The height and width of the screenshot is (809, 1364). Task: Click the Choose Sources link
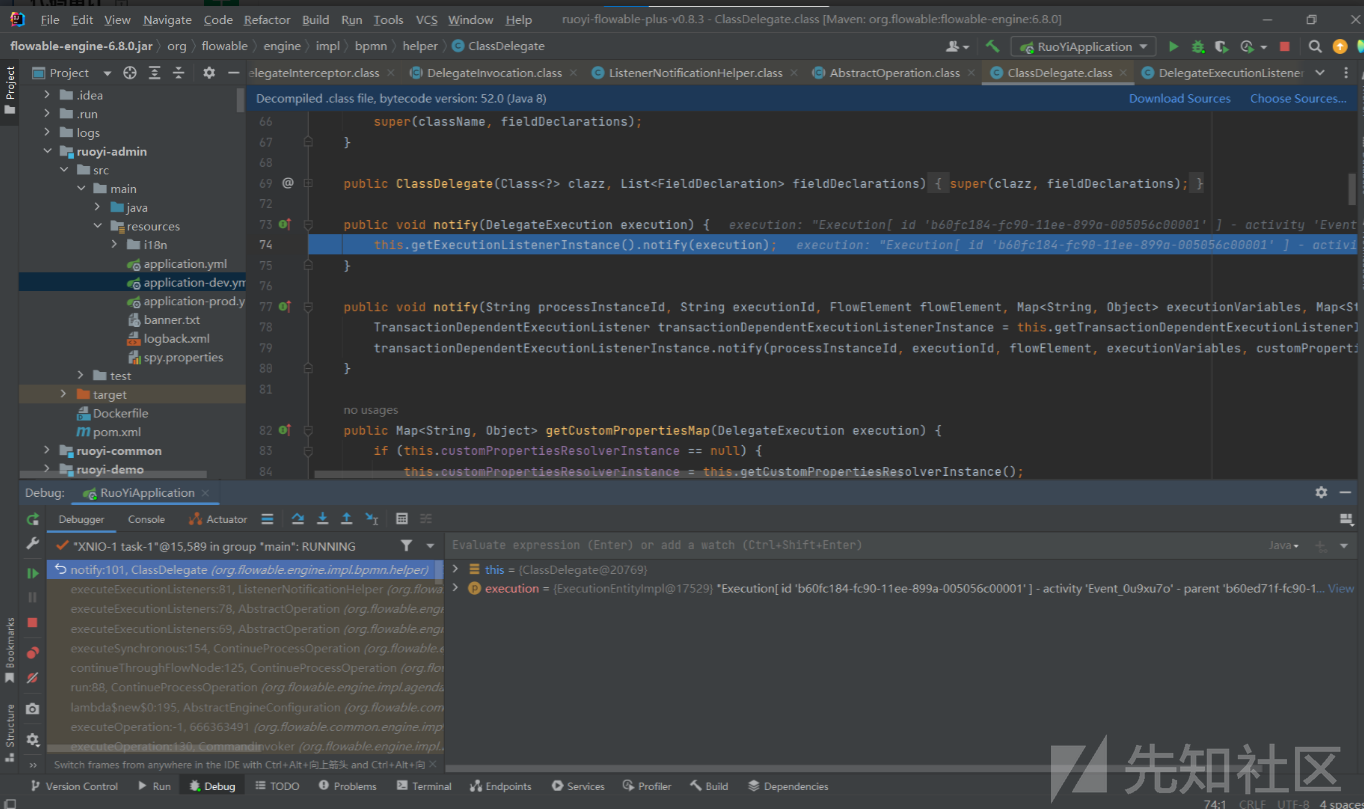[x=1298, y=98]
